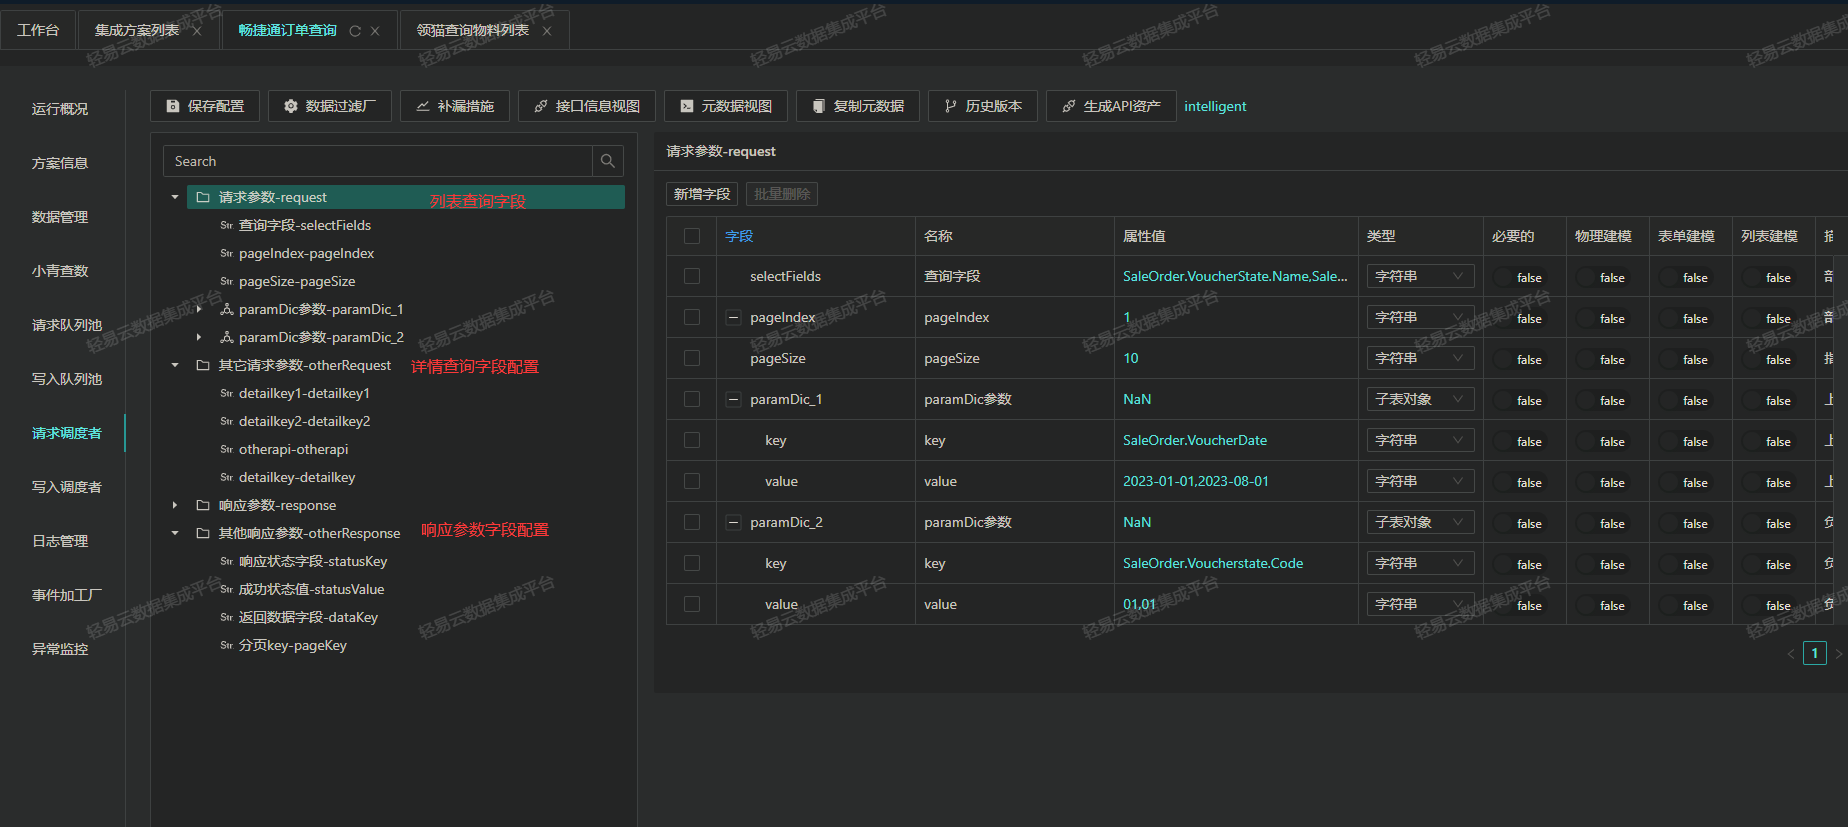The height and width of the screenshot is (827, 1848).
Task: Click 批量删除 button
Action: pyautogui.click(x=782, y=194)
